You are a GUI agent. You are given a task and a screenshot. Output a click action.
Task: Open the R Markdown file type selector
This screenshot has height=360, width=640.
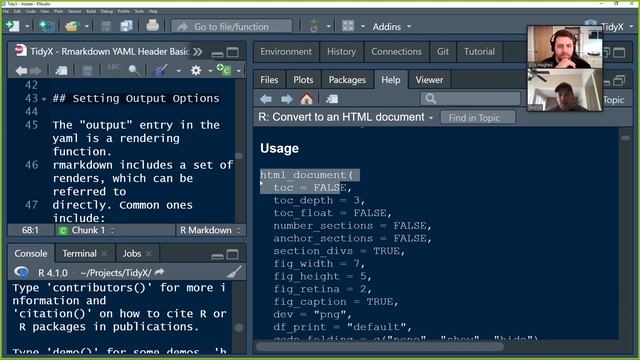[x=210, y=230]
